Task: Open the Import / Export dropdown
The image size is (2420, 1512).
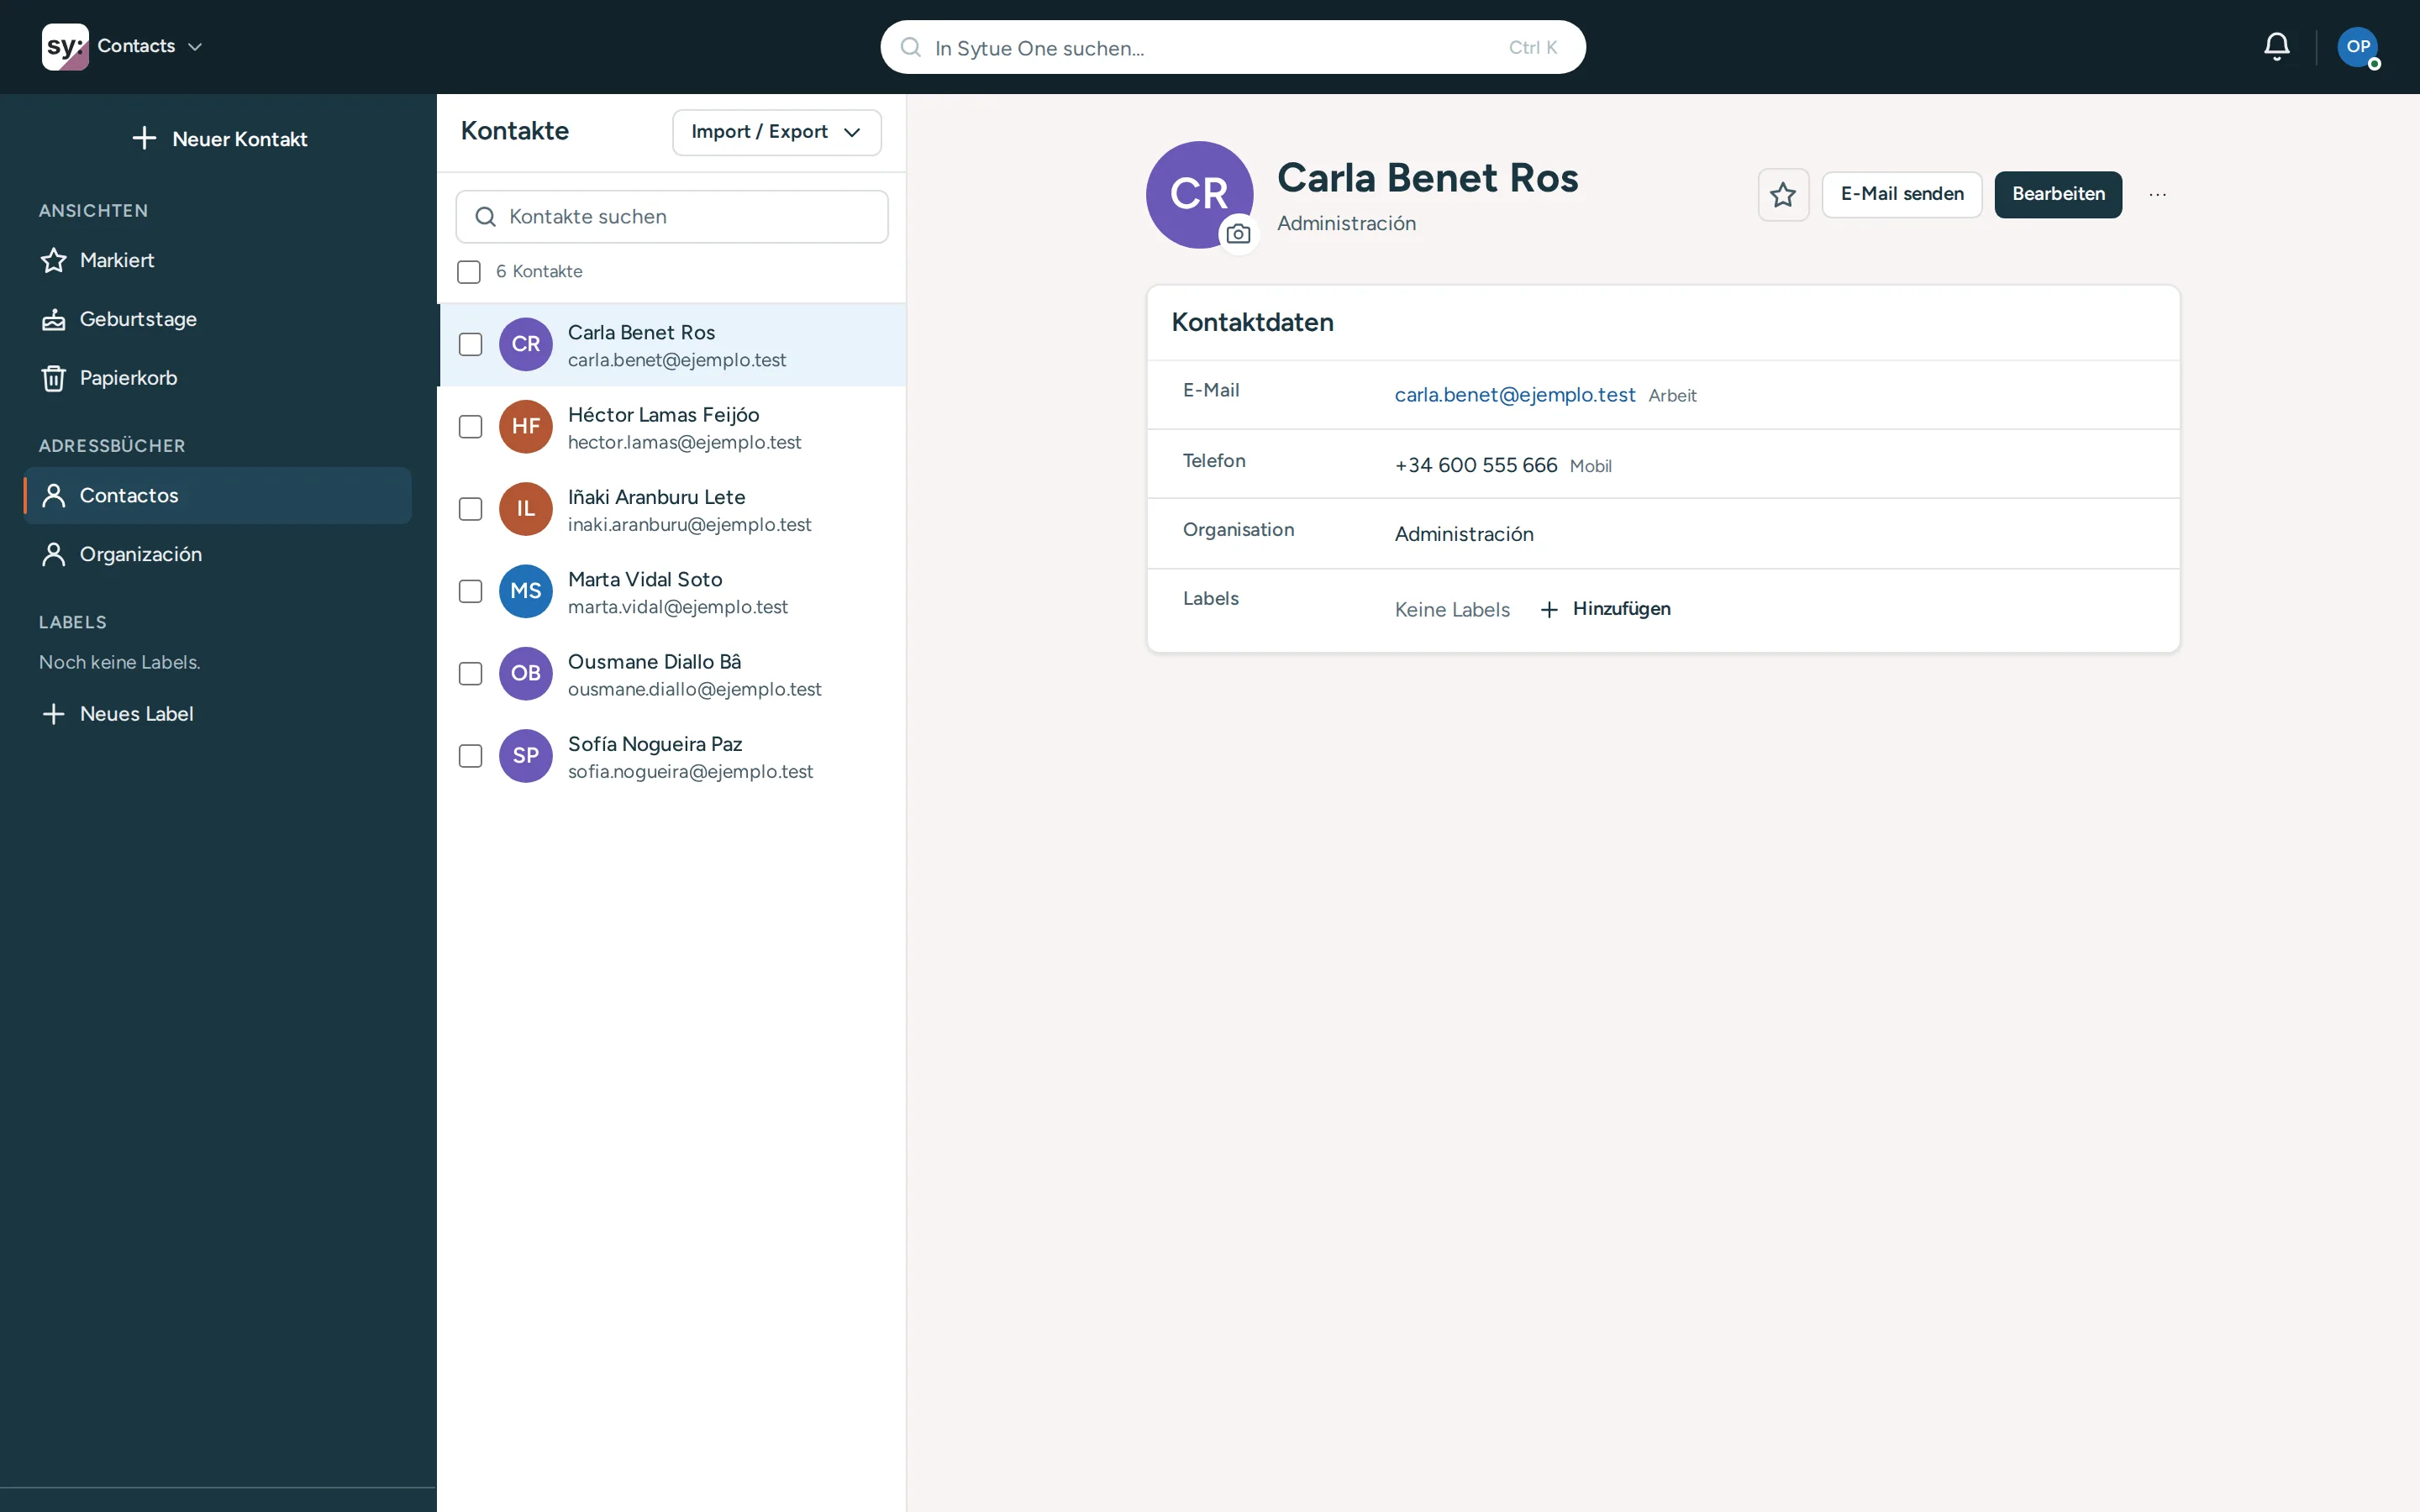Action: pos(777,132)
